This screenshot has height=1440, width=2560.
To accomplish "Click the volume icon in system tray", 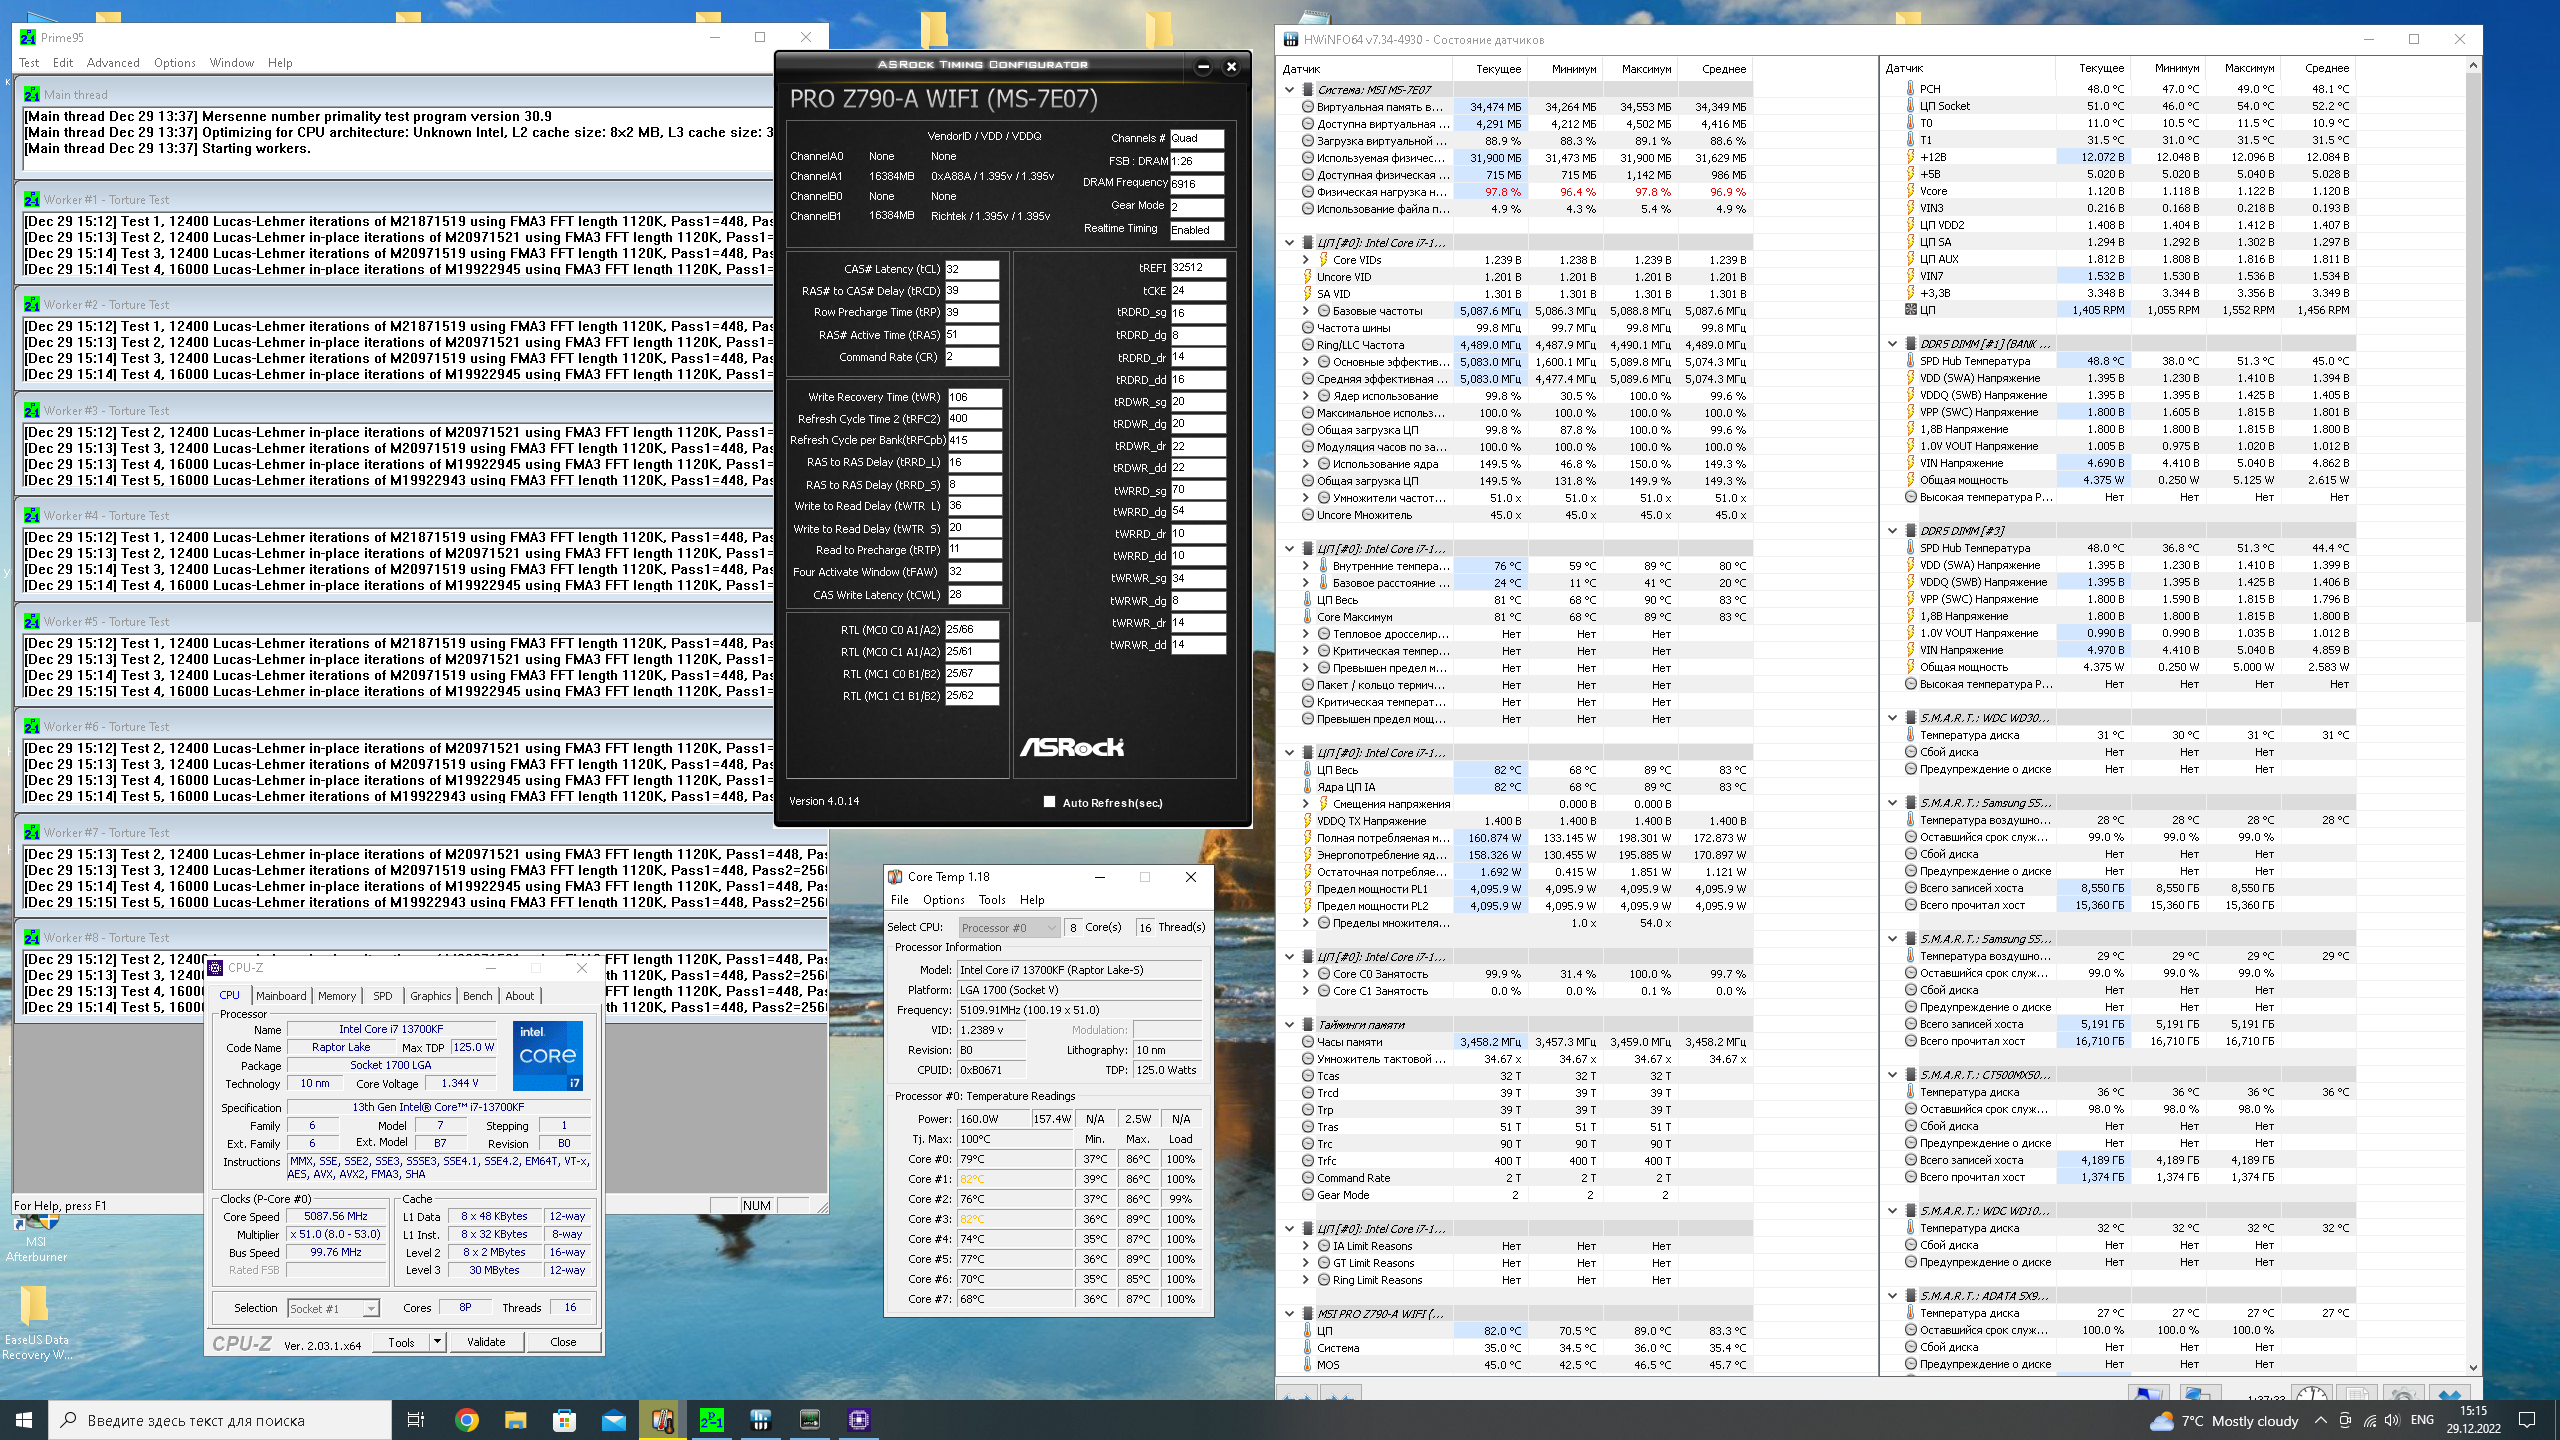I will click(2392, 1420).
